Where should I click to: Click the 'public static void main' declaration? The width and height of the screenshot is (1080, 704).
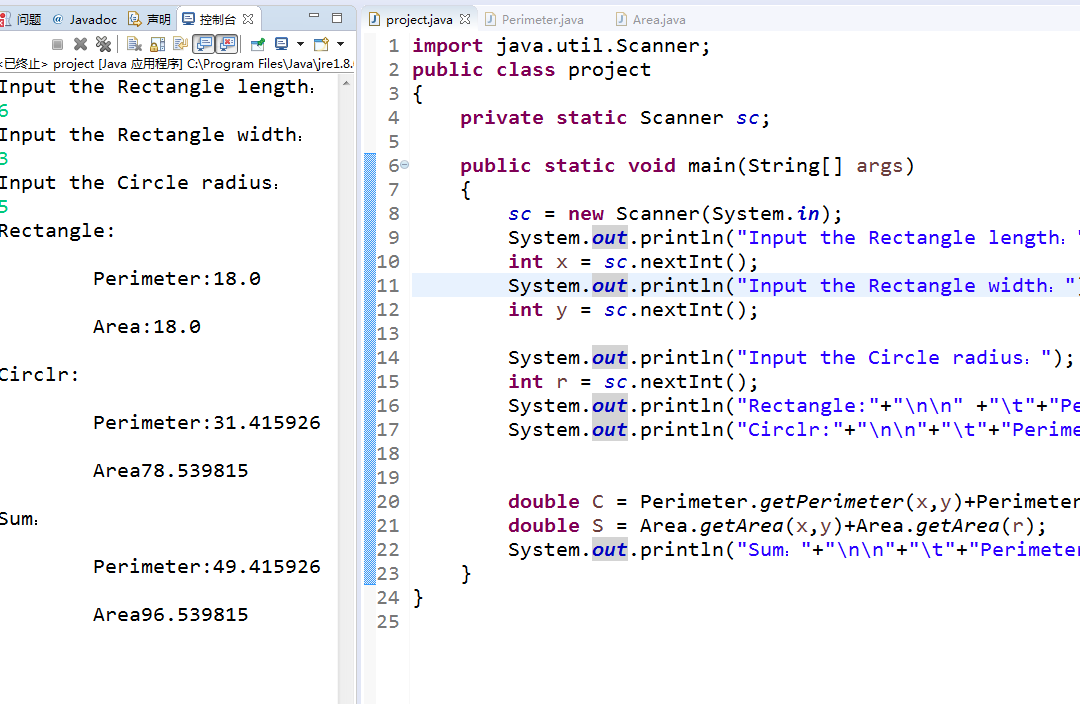(x=687, y=166)
